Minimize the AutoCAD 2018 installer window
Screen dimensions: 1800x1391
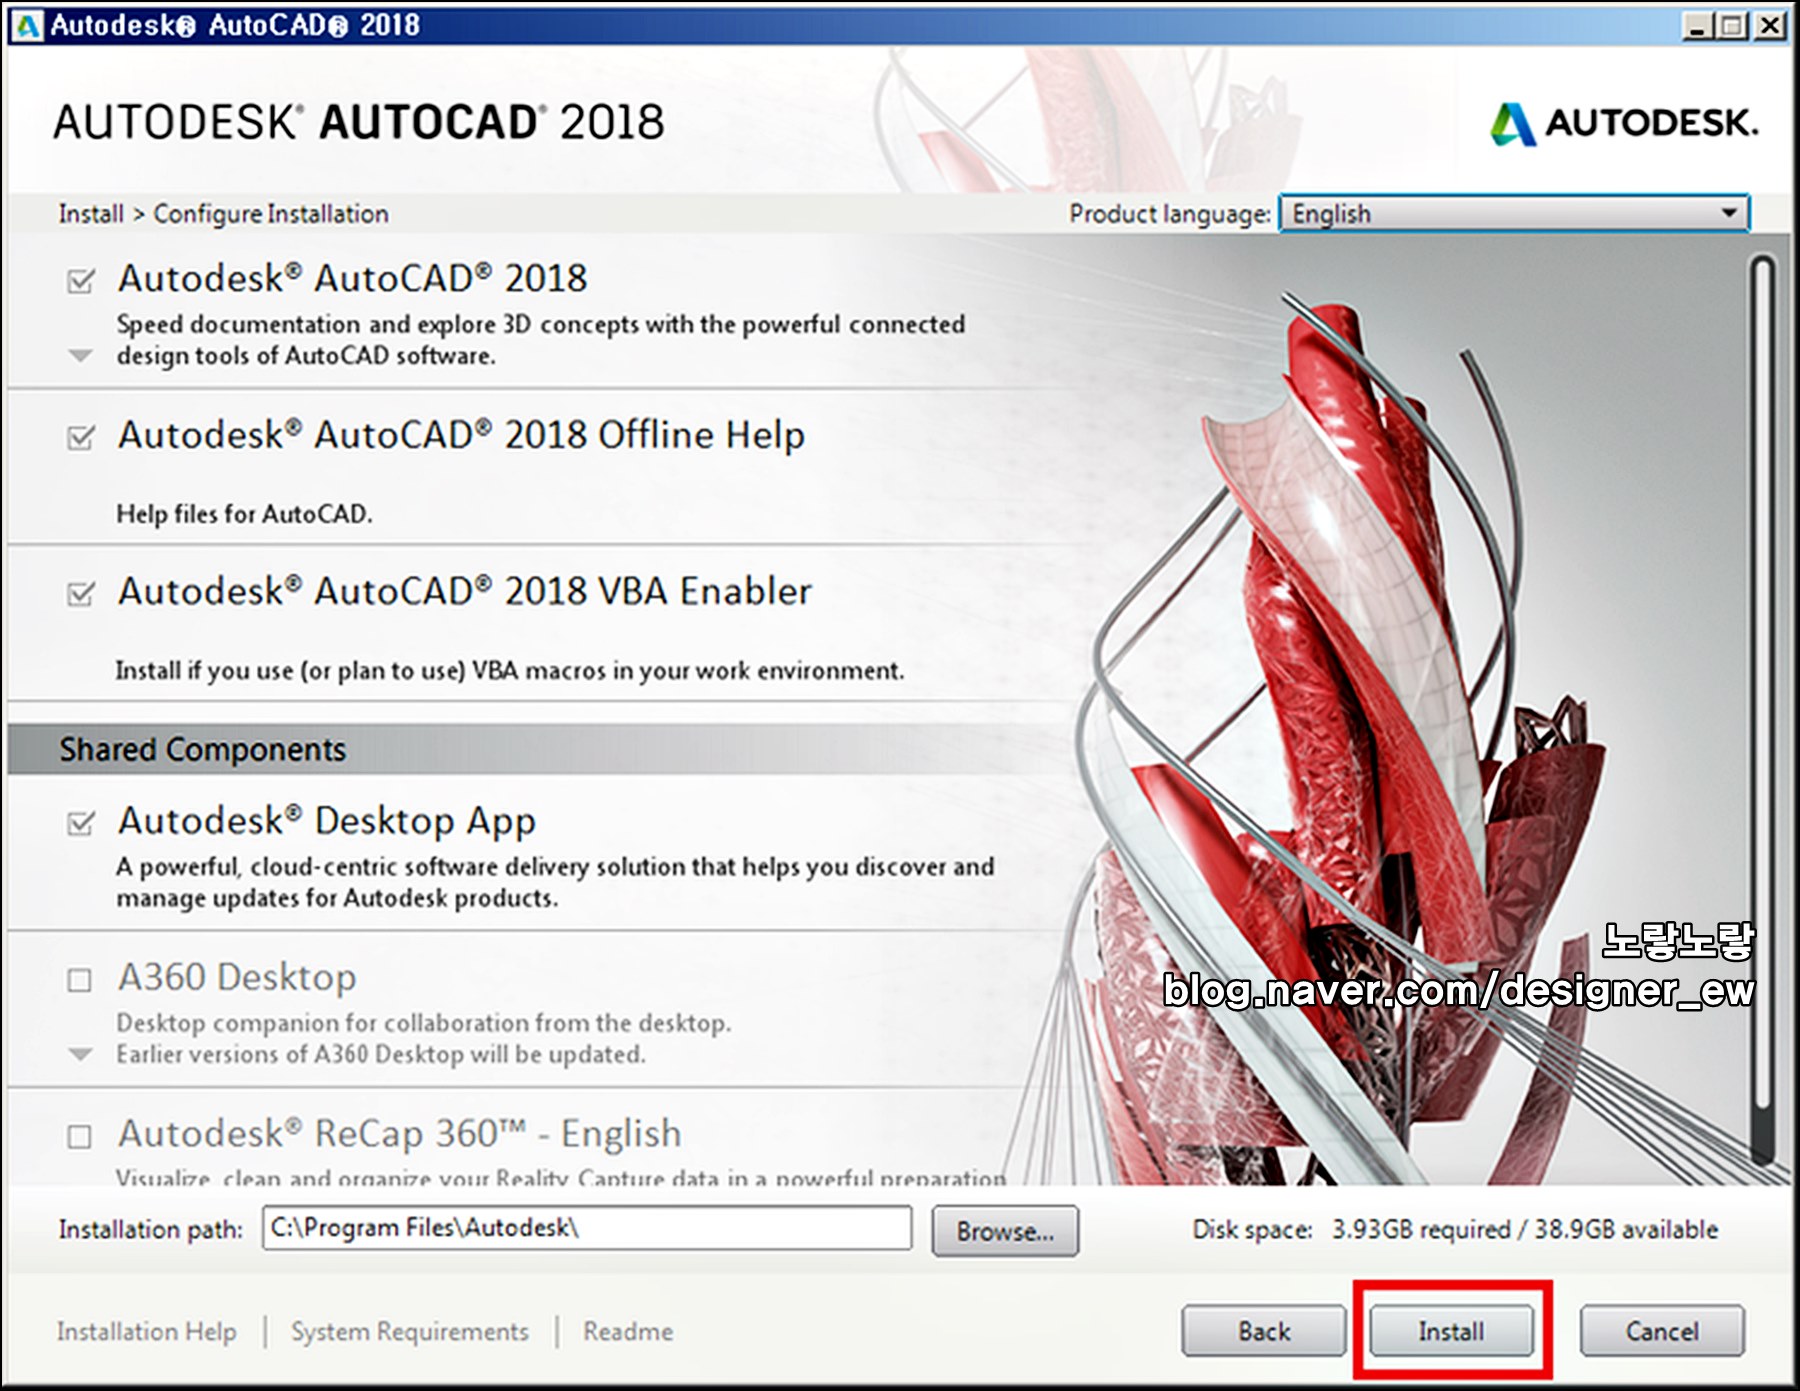pyautogui.click(x=1697, y=26)
